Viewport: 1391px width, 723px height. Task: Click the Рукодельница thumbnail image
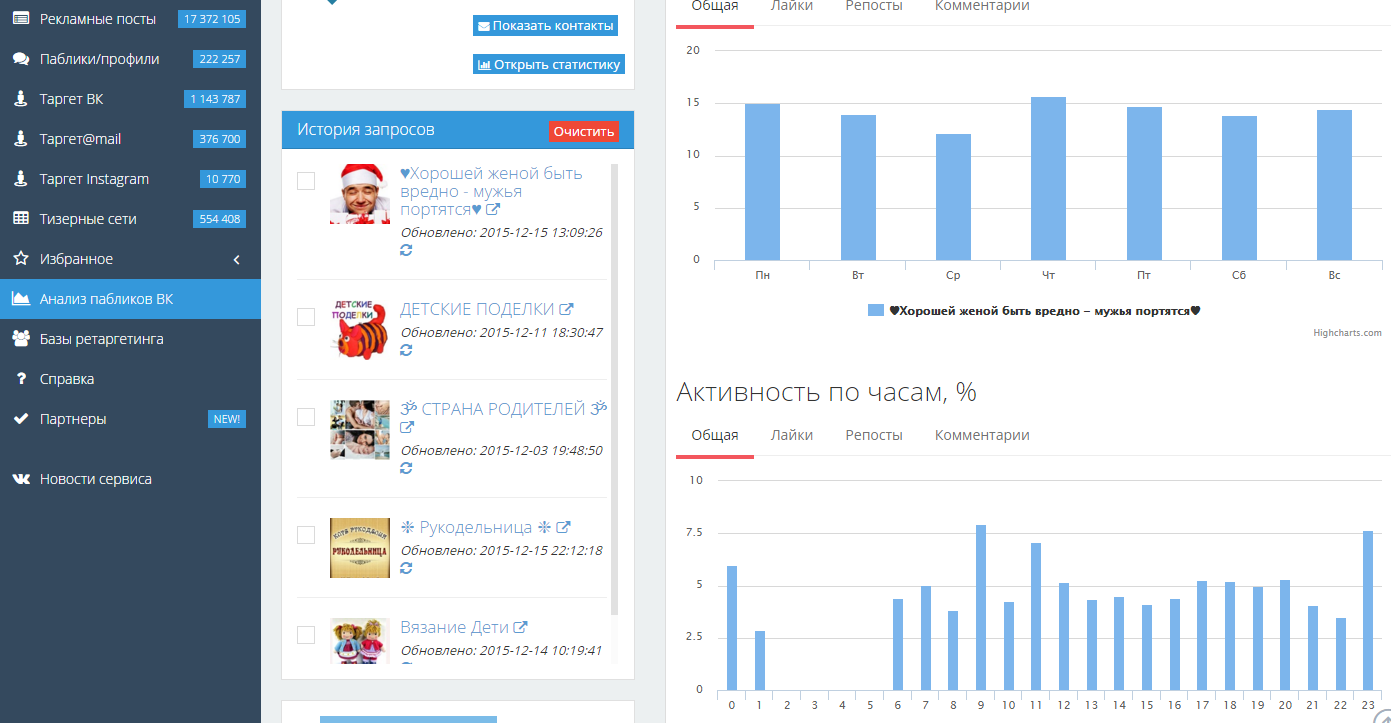(x=360, y=548)
